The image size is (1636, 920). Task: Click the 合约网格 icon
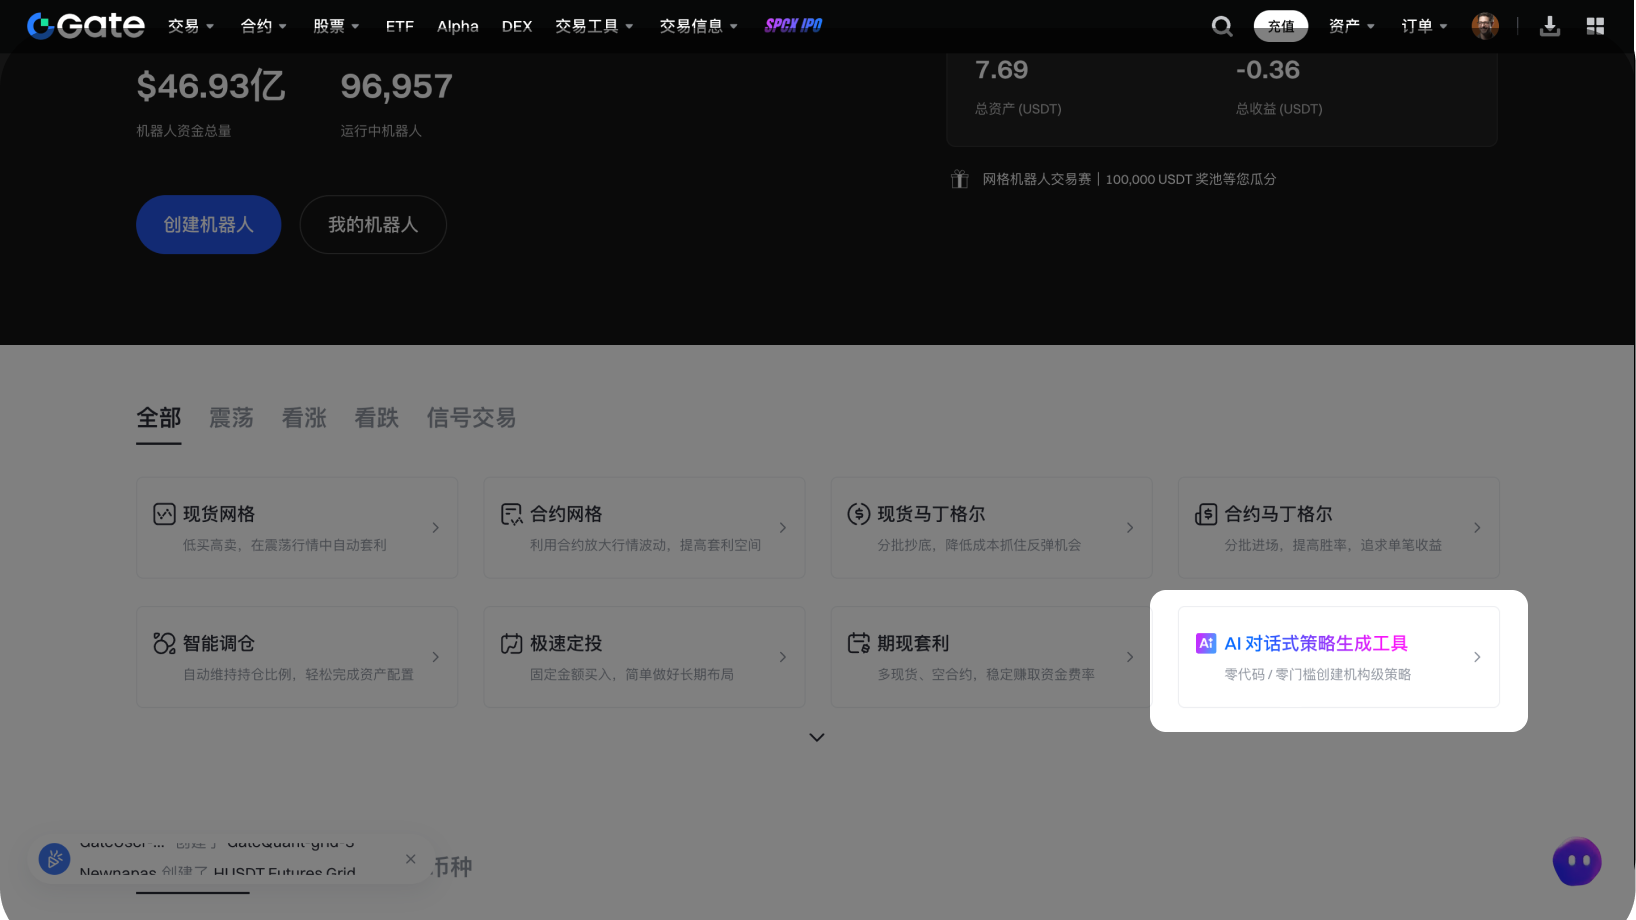pyautogui.click(x=511, y=514)
